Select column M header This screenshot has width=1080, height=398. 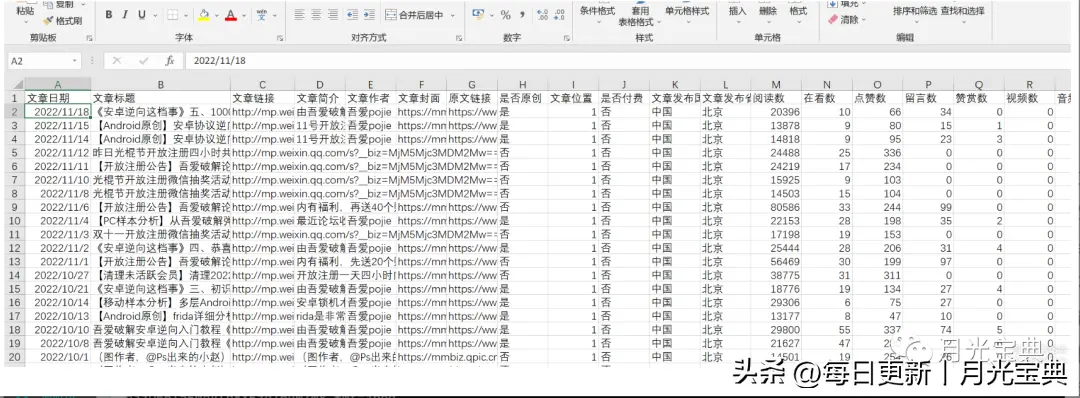(777, 85)
